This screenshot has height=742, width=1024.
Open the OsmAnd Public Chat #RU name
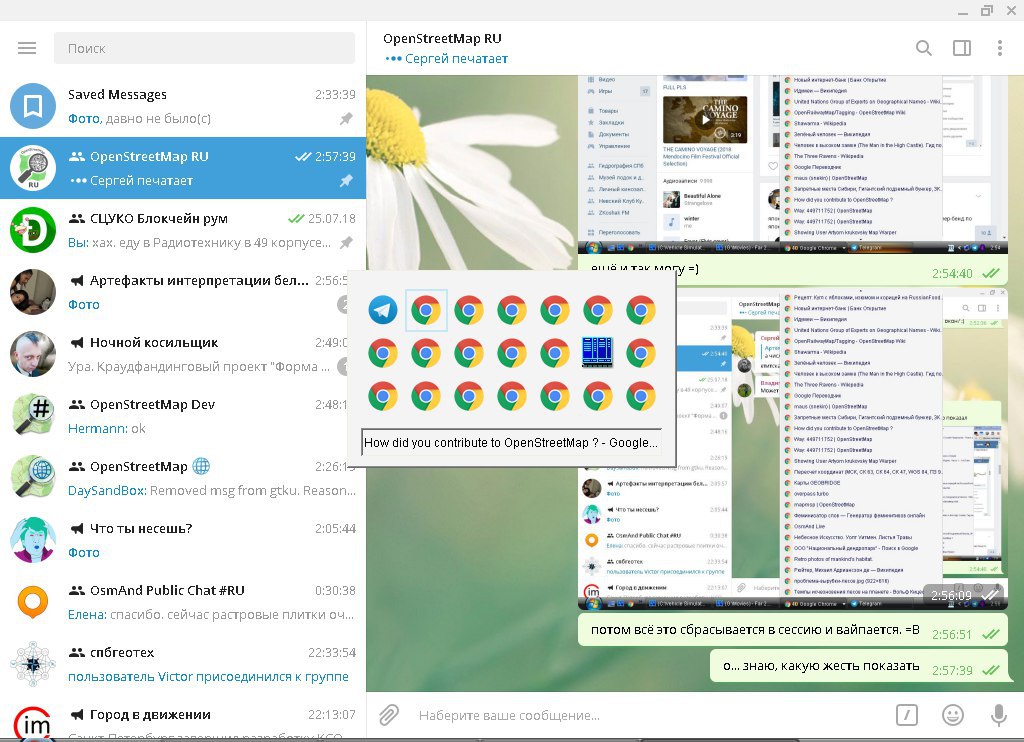click(167, 590)
